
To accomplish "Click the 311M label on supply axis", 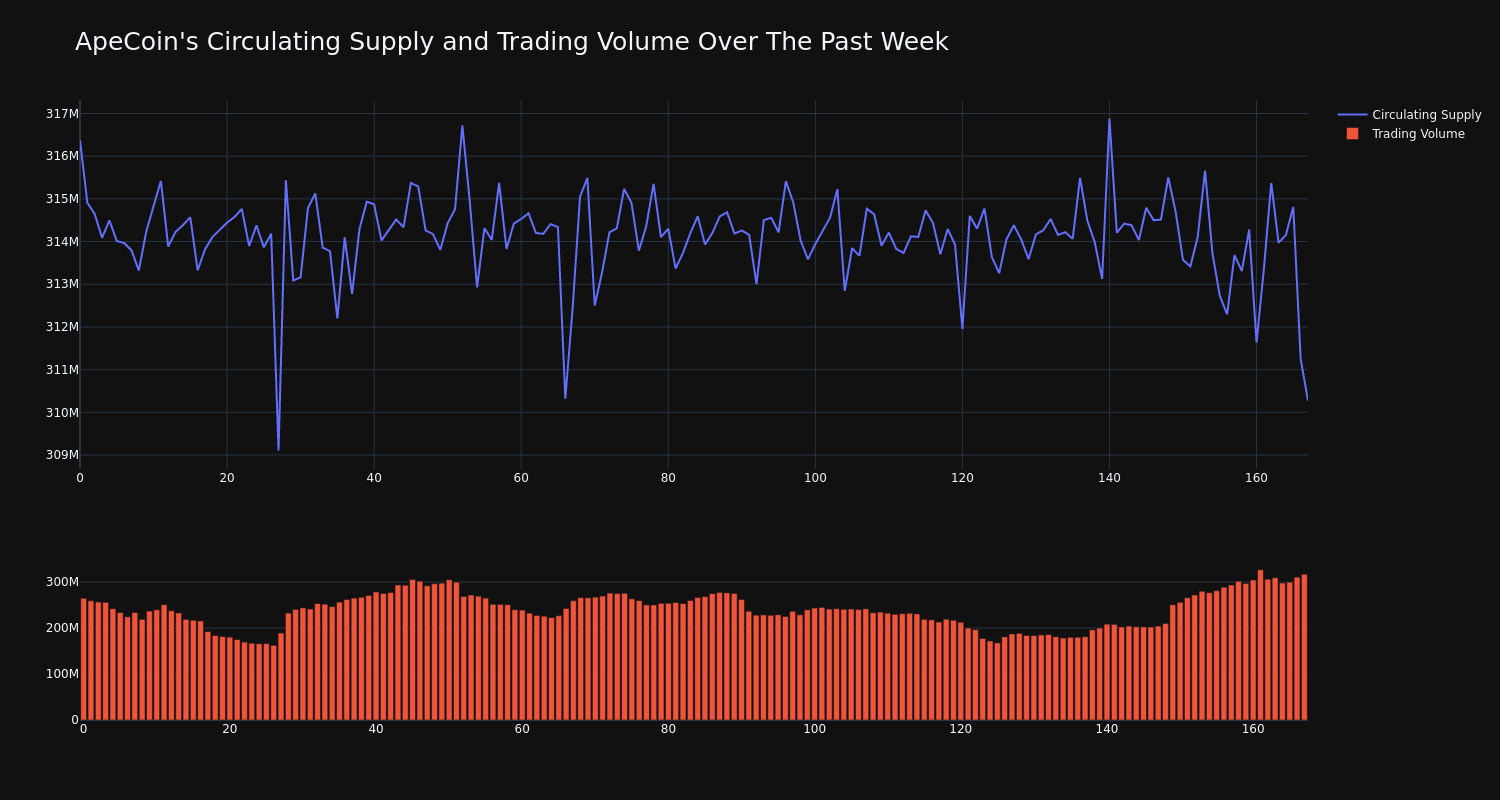I will click(62, 370).
